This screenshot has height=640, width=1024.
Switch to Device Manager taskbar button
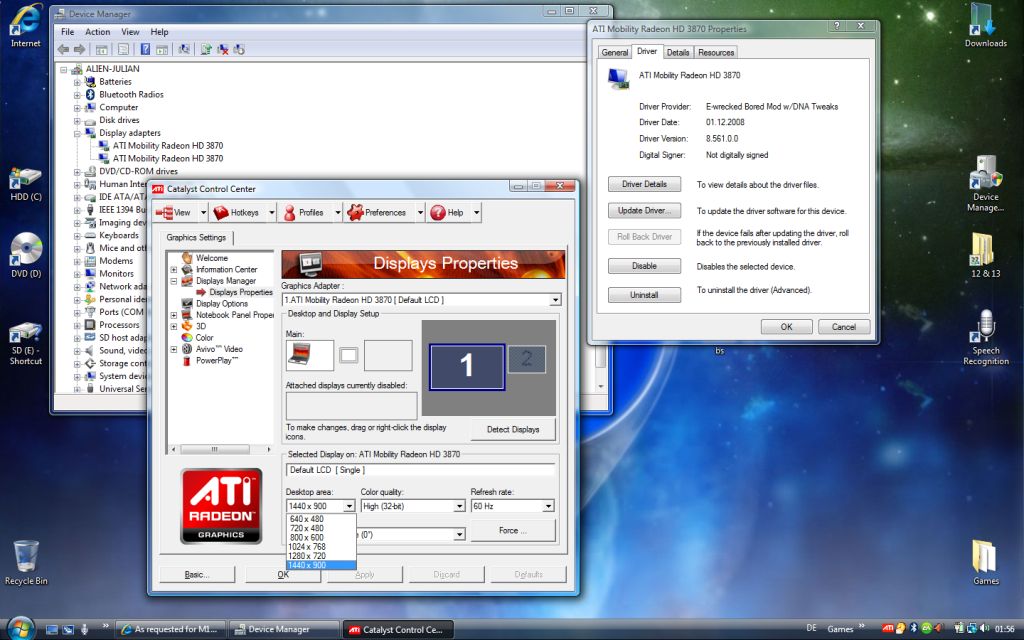pos(284,630)
